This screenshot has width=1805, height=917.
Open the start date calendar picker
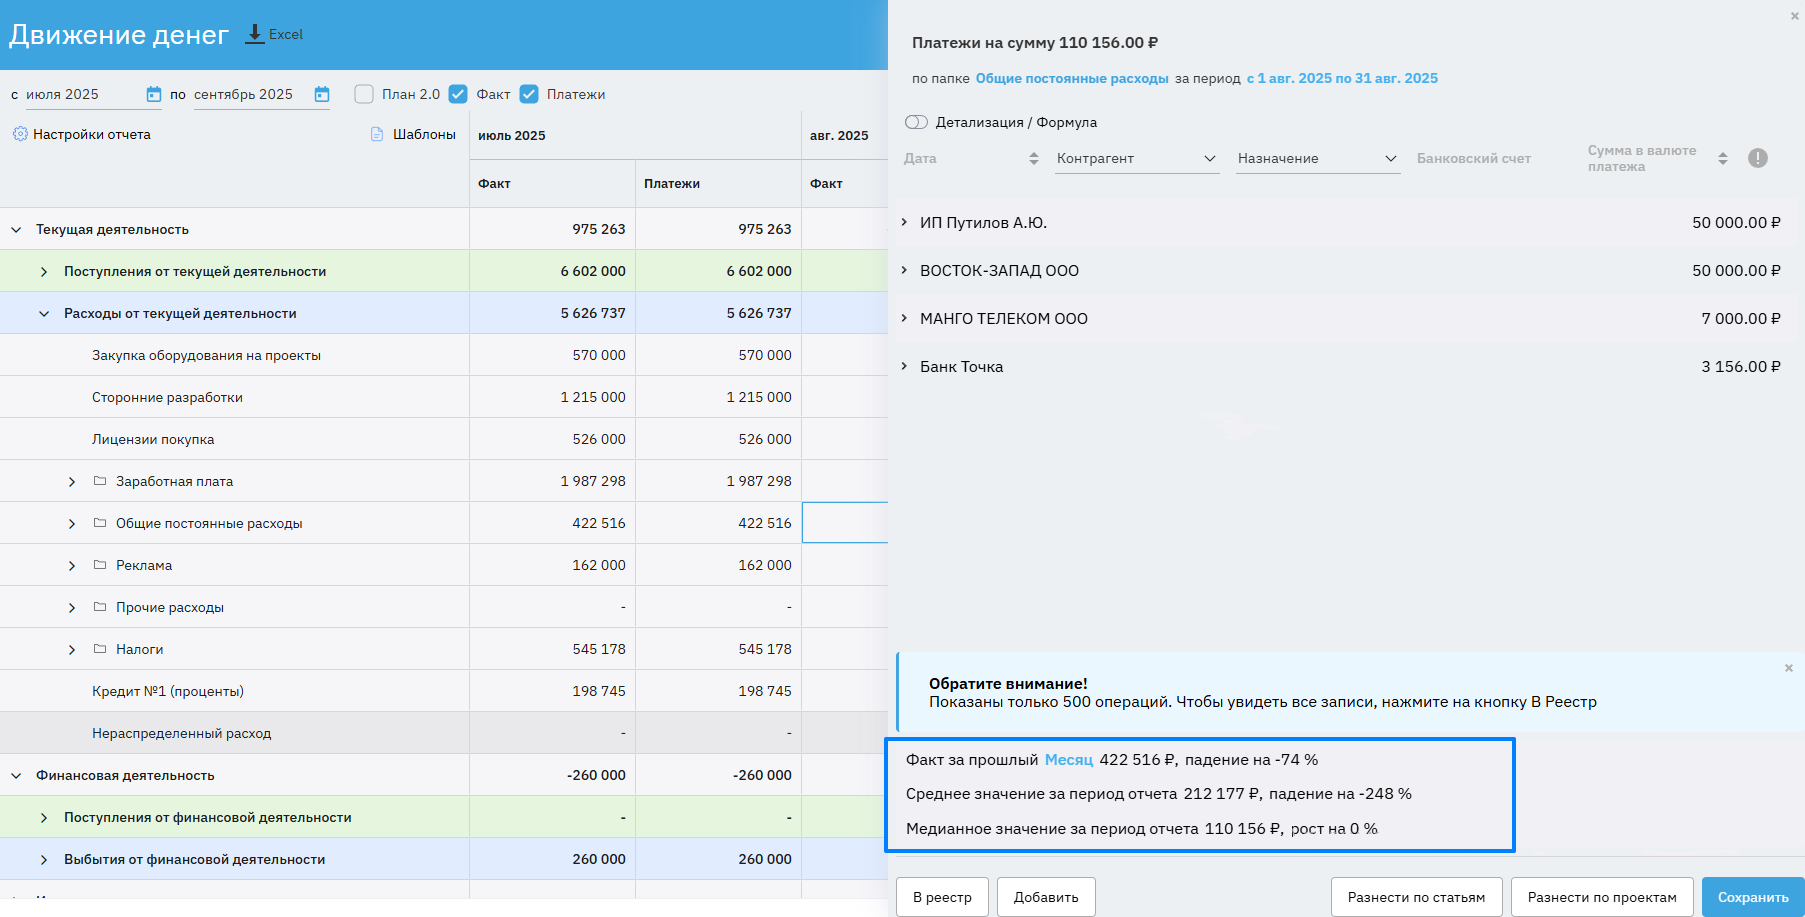point(153,94)
